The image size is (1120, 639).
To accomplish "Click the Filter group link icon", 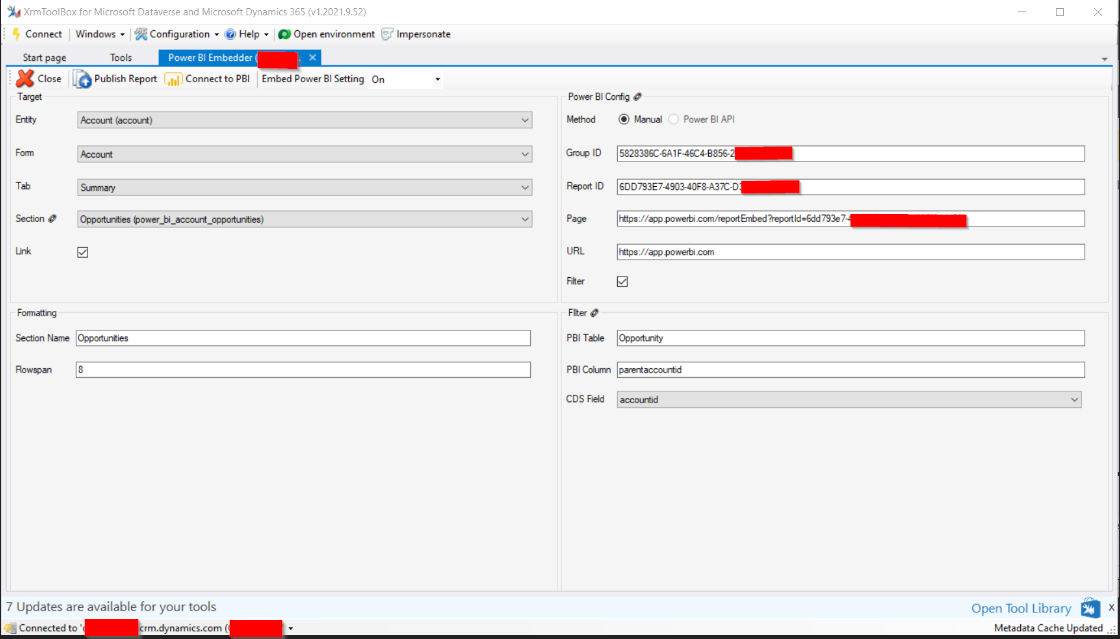I will (594, 312).
